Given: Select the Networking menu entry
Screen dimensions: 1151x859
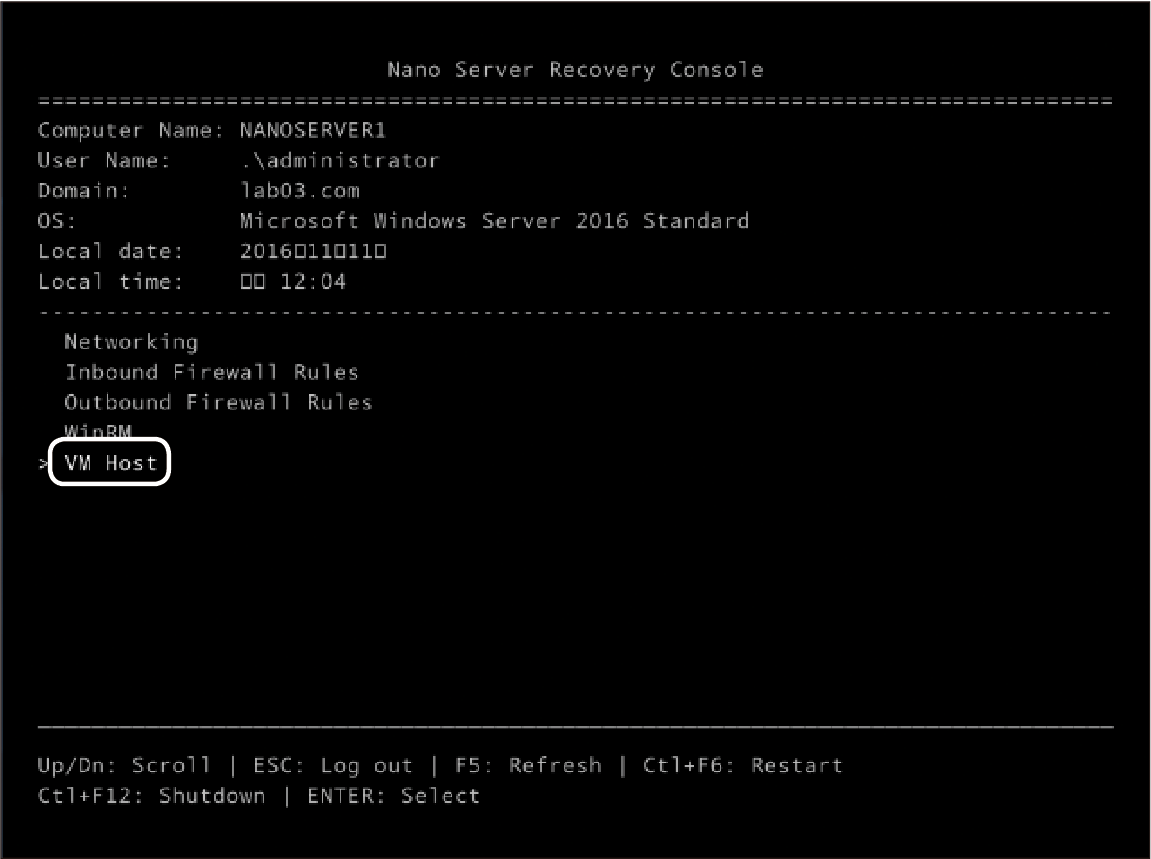Looking at the screenshot, I should point(131,342).
